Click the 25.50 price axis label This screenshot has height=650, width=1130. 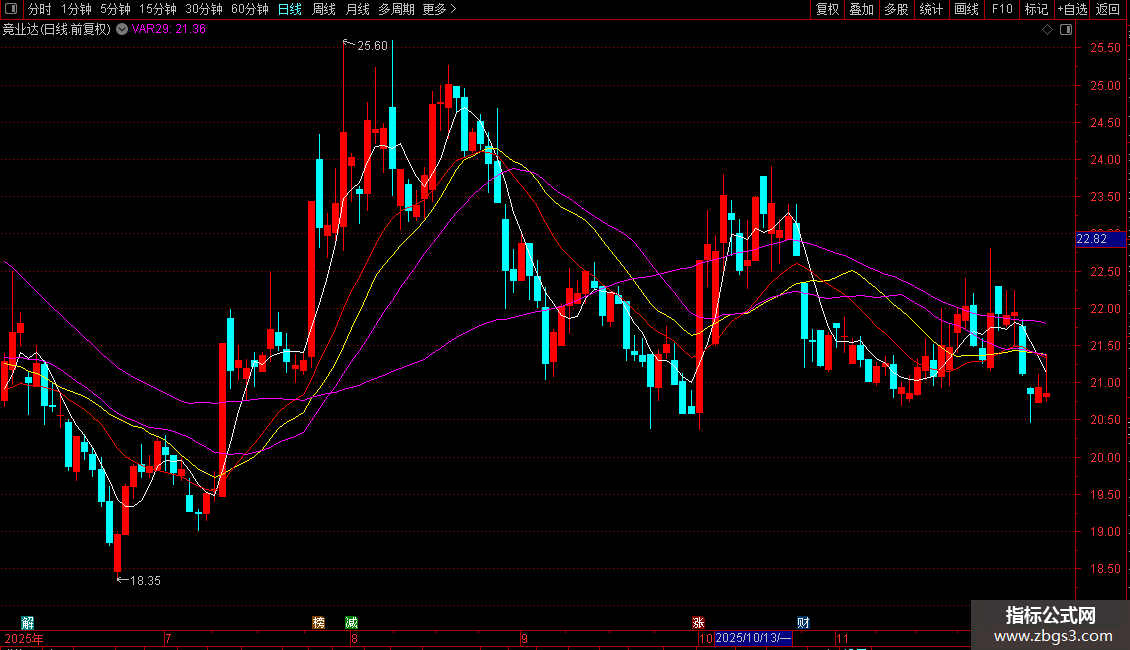click(1105, 48)
